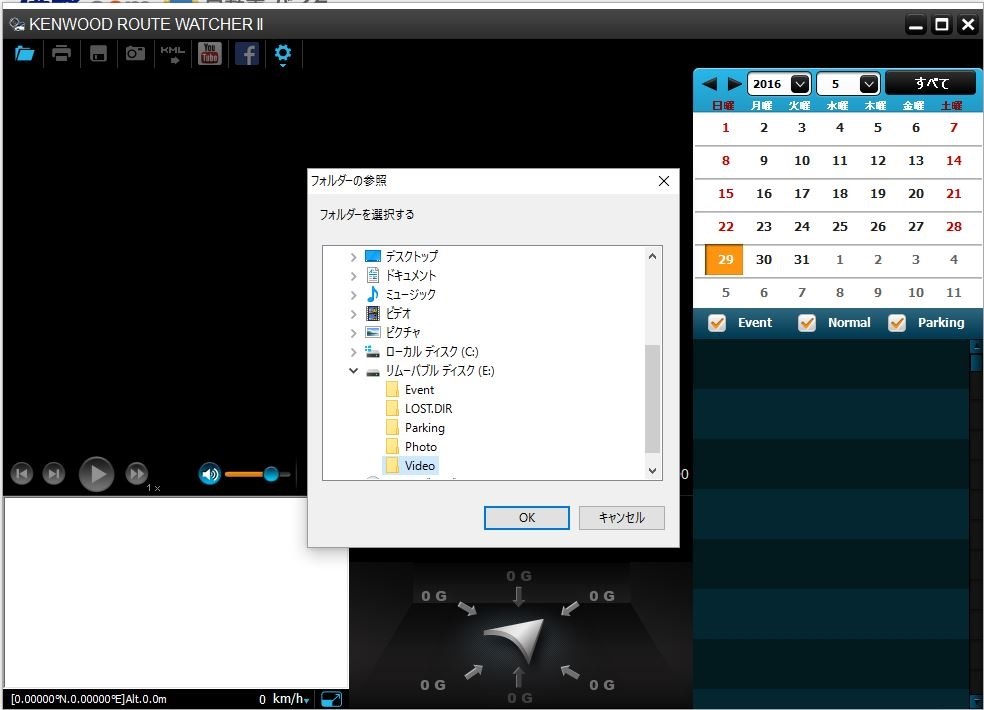The width and height of the screenshot is (984, 710).
Task: Select date 15 in calendar
Action: point(725,194)
